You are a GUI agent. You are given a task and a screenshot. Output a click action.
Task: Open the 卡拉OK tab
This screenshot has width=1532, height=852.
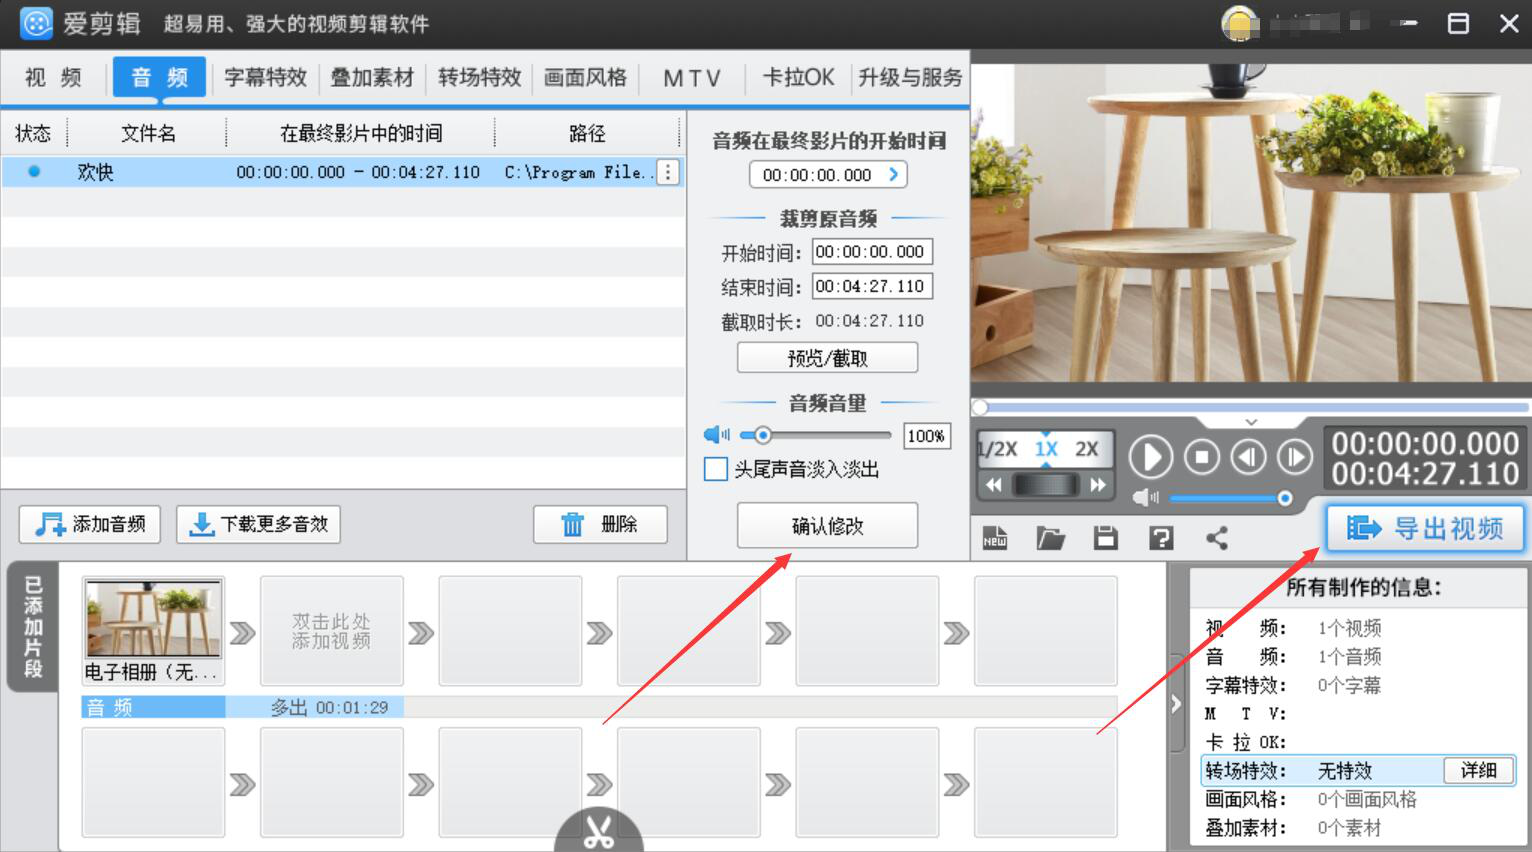point(798,77)
